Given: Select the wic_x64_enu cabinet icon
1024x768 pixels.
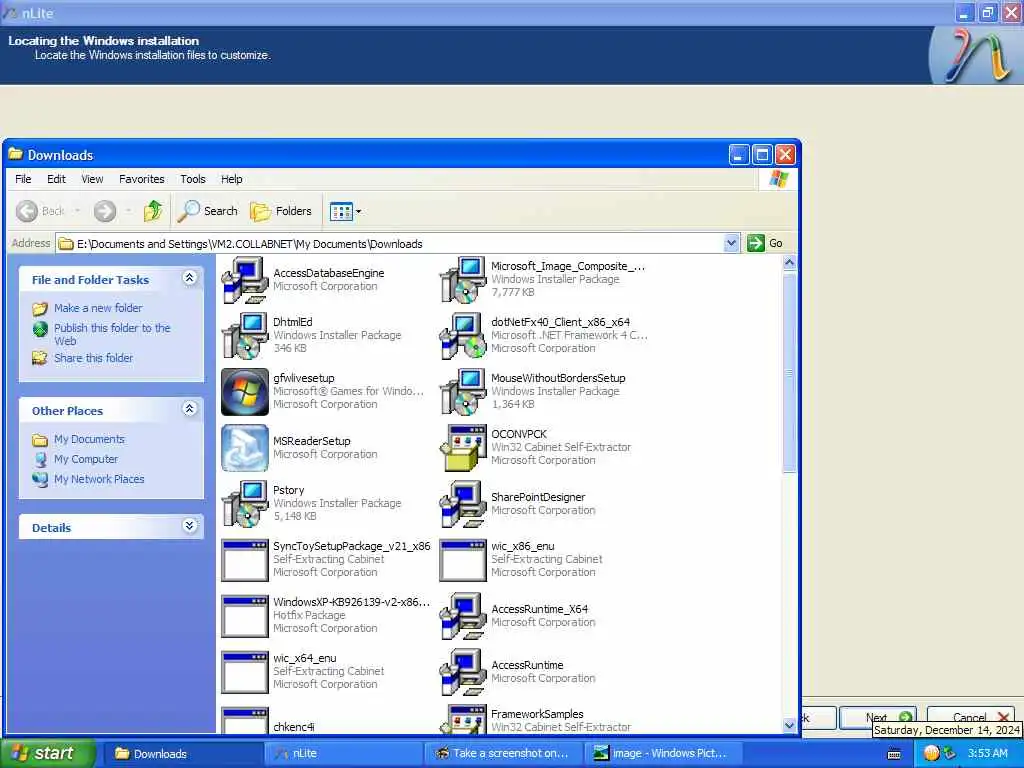Looking at the screenshot, I should (x=244, y=672).
